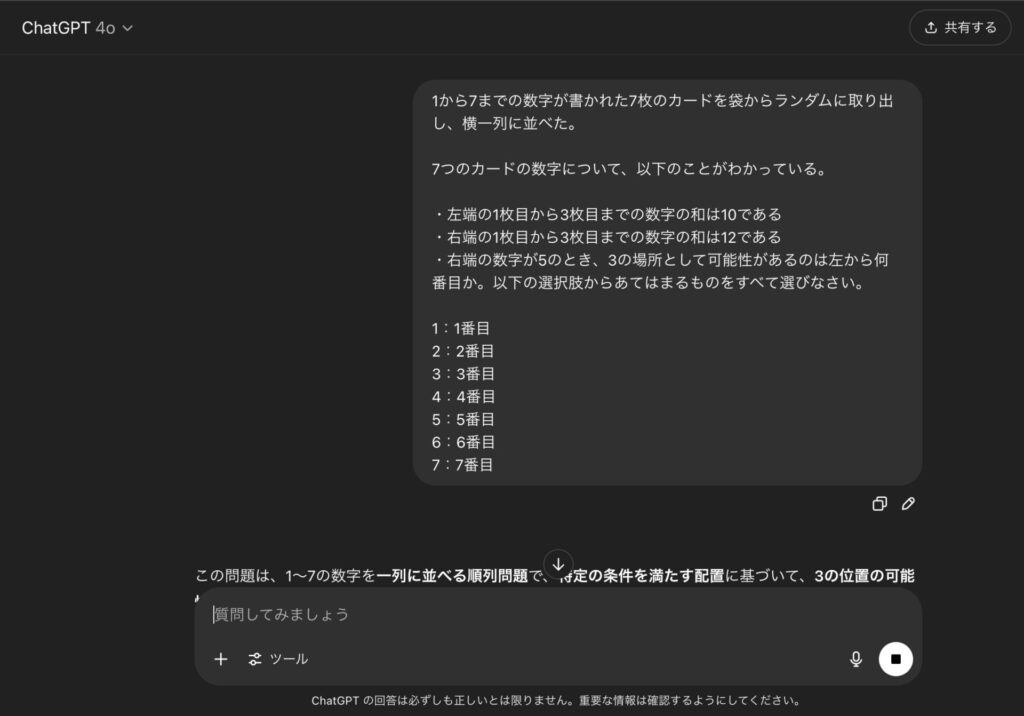Click the line about 左端の1枚目から3枚目
The height and width of the screenshot is (716, 1024).
[607, 214]
